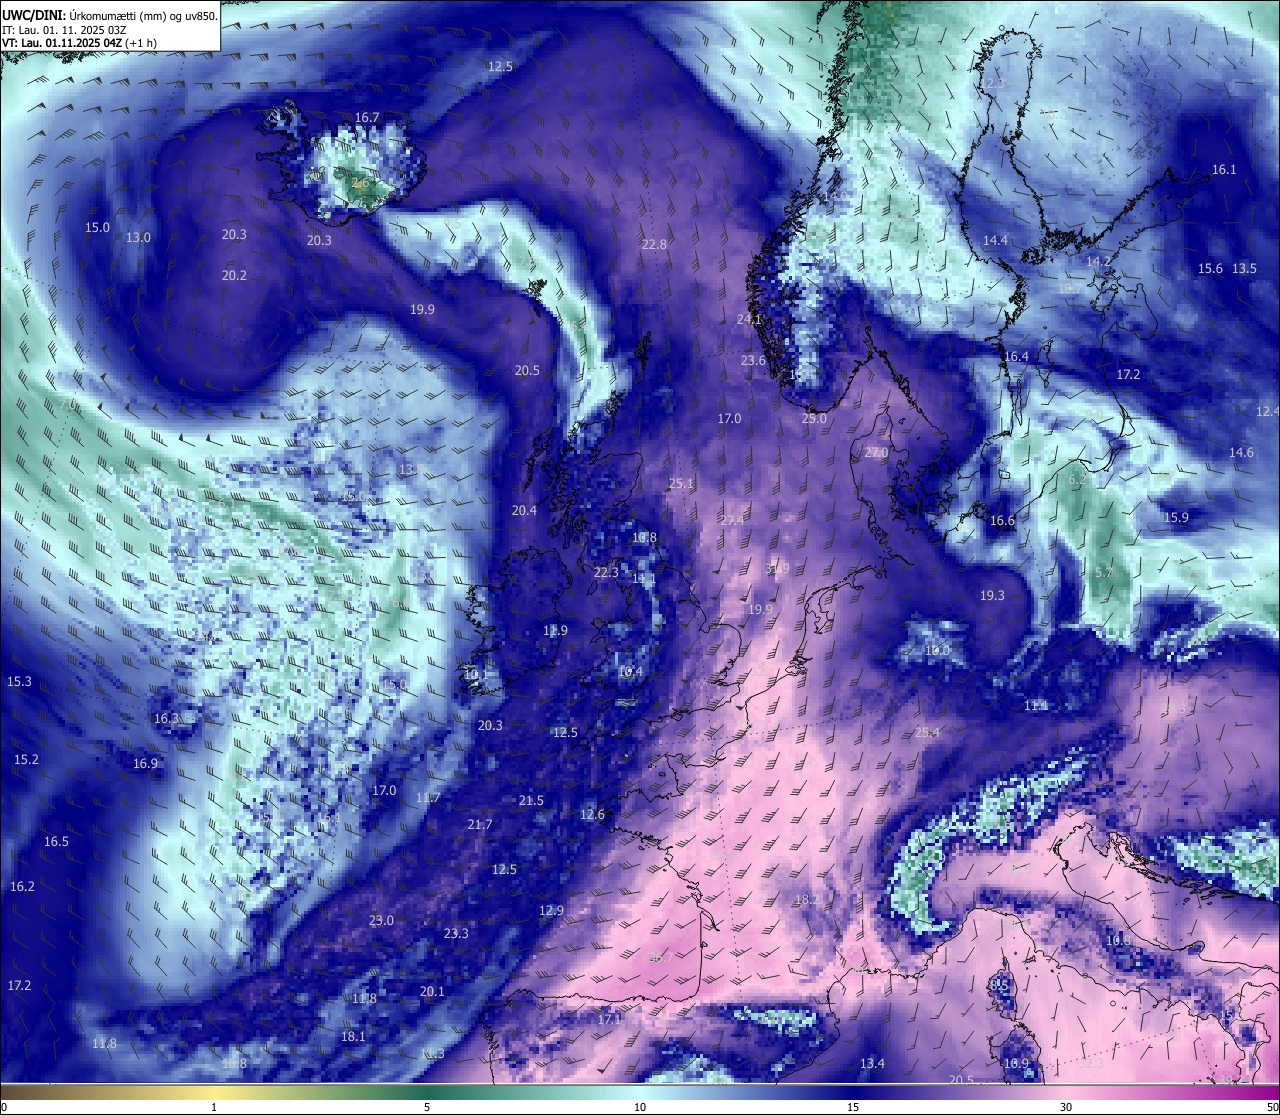Click the 21.5 value label
This screenshot has width=1280, height=1115.
click(531, 801)
